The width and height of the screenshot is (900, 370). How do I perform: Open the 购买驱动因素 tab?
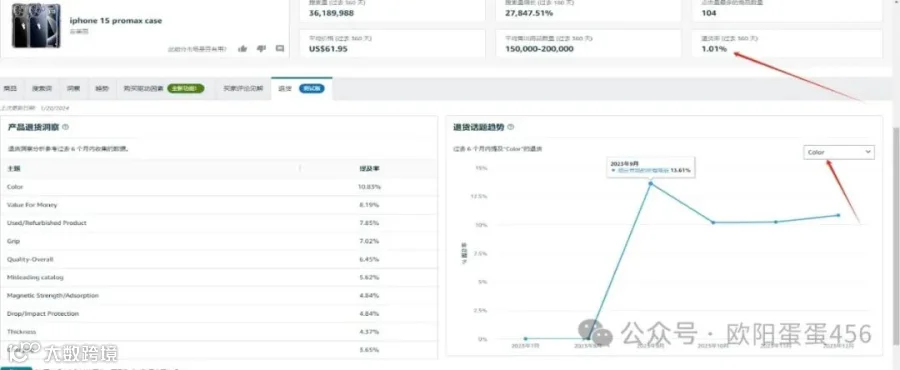[x=163, y=88]
